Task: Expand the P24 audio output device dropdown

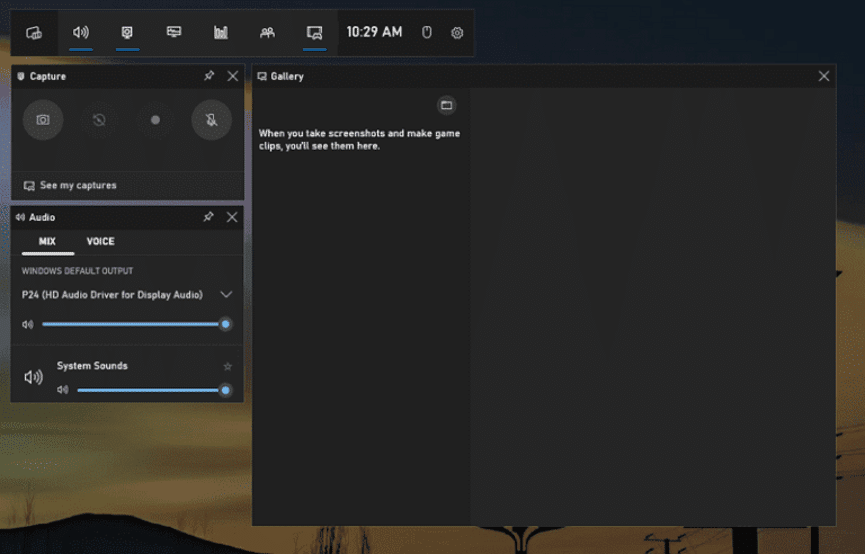Action: (226, 295)
